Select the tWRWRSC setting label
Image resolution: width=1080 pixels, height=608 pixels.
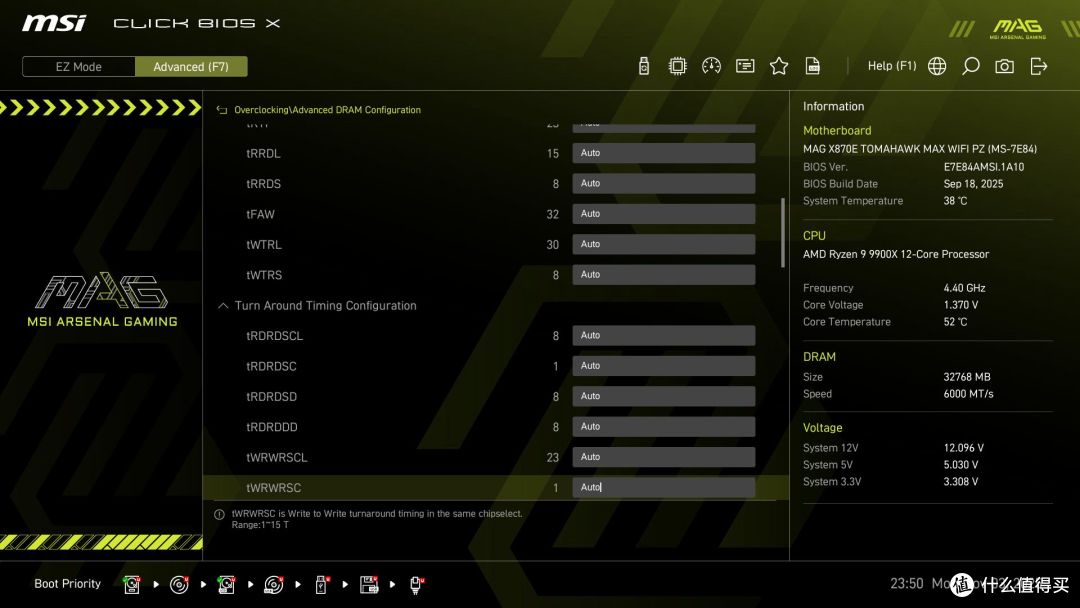(273, 488)
